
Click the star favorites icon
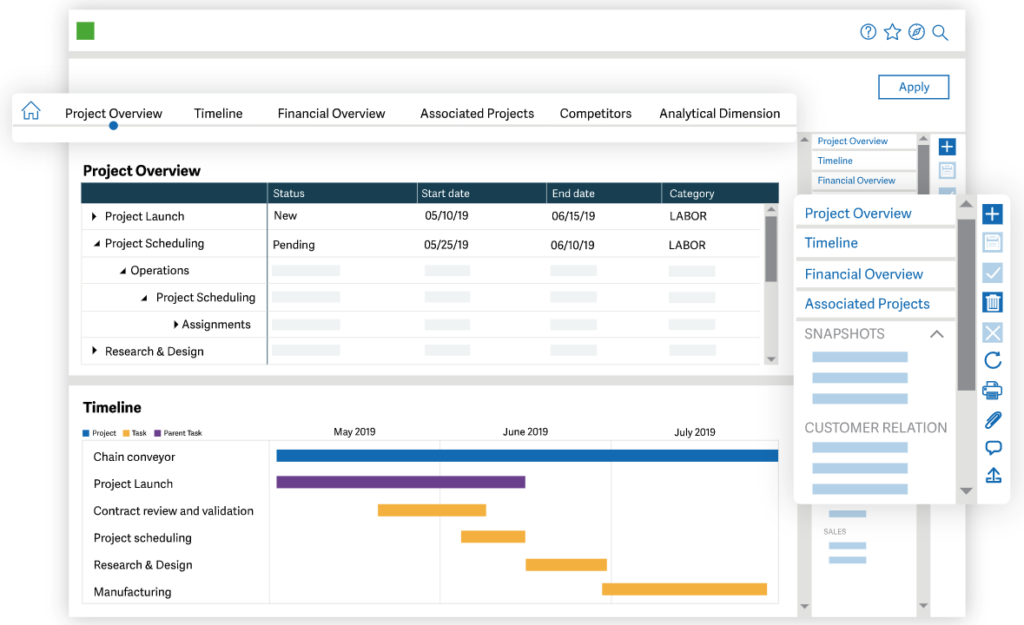[x=891, y=31]
